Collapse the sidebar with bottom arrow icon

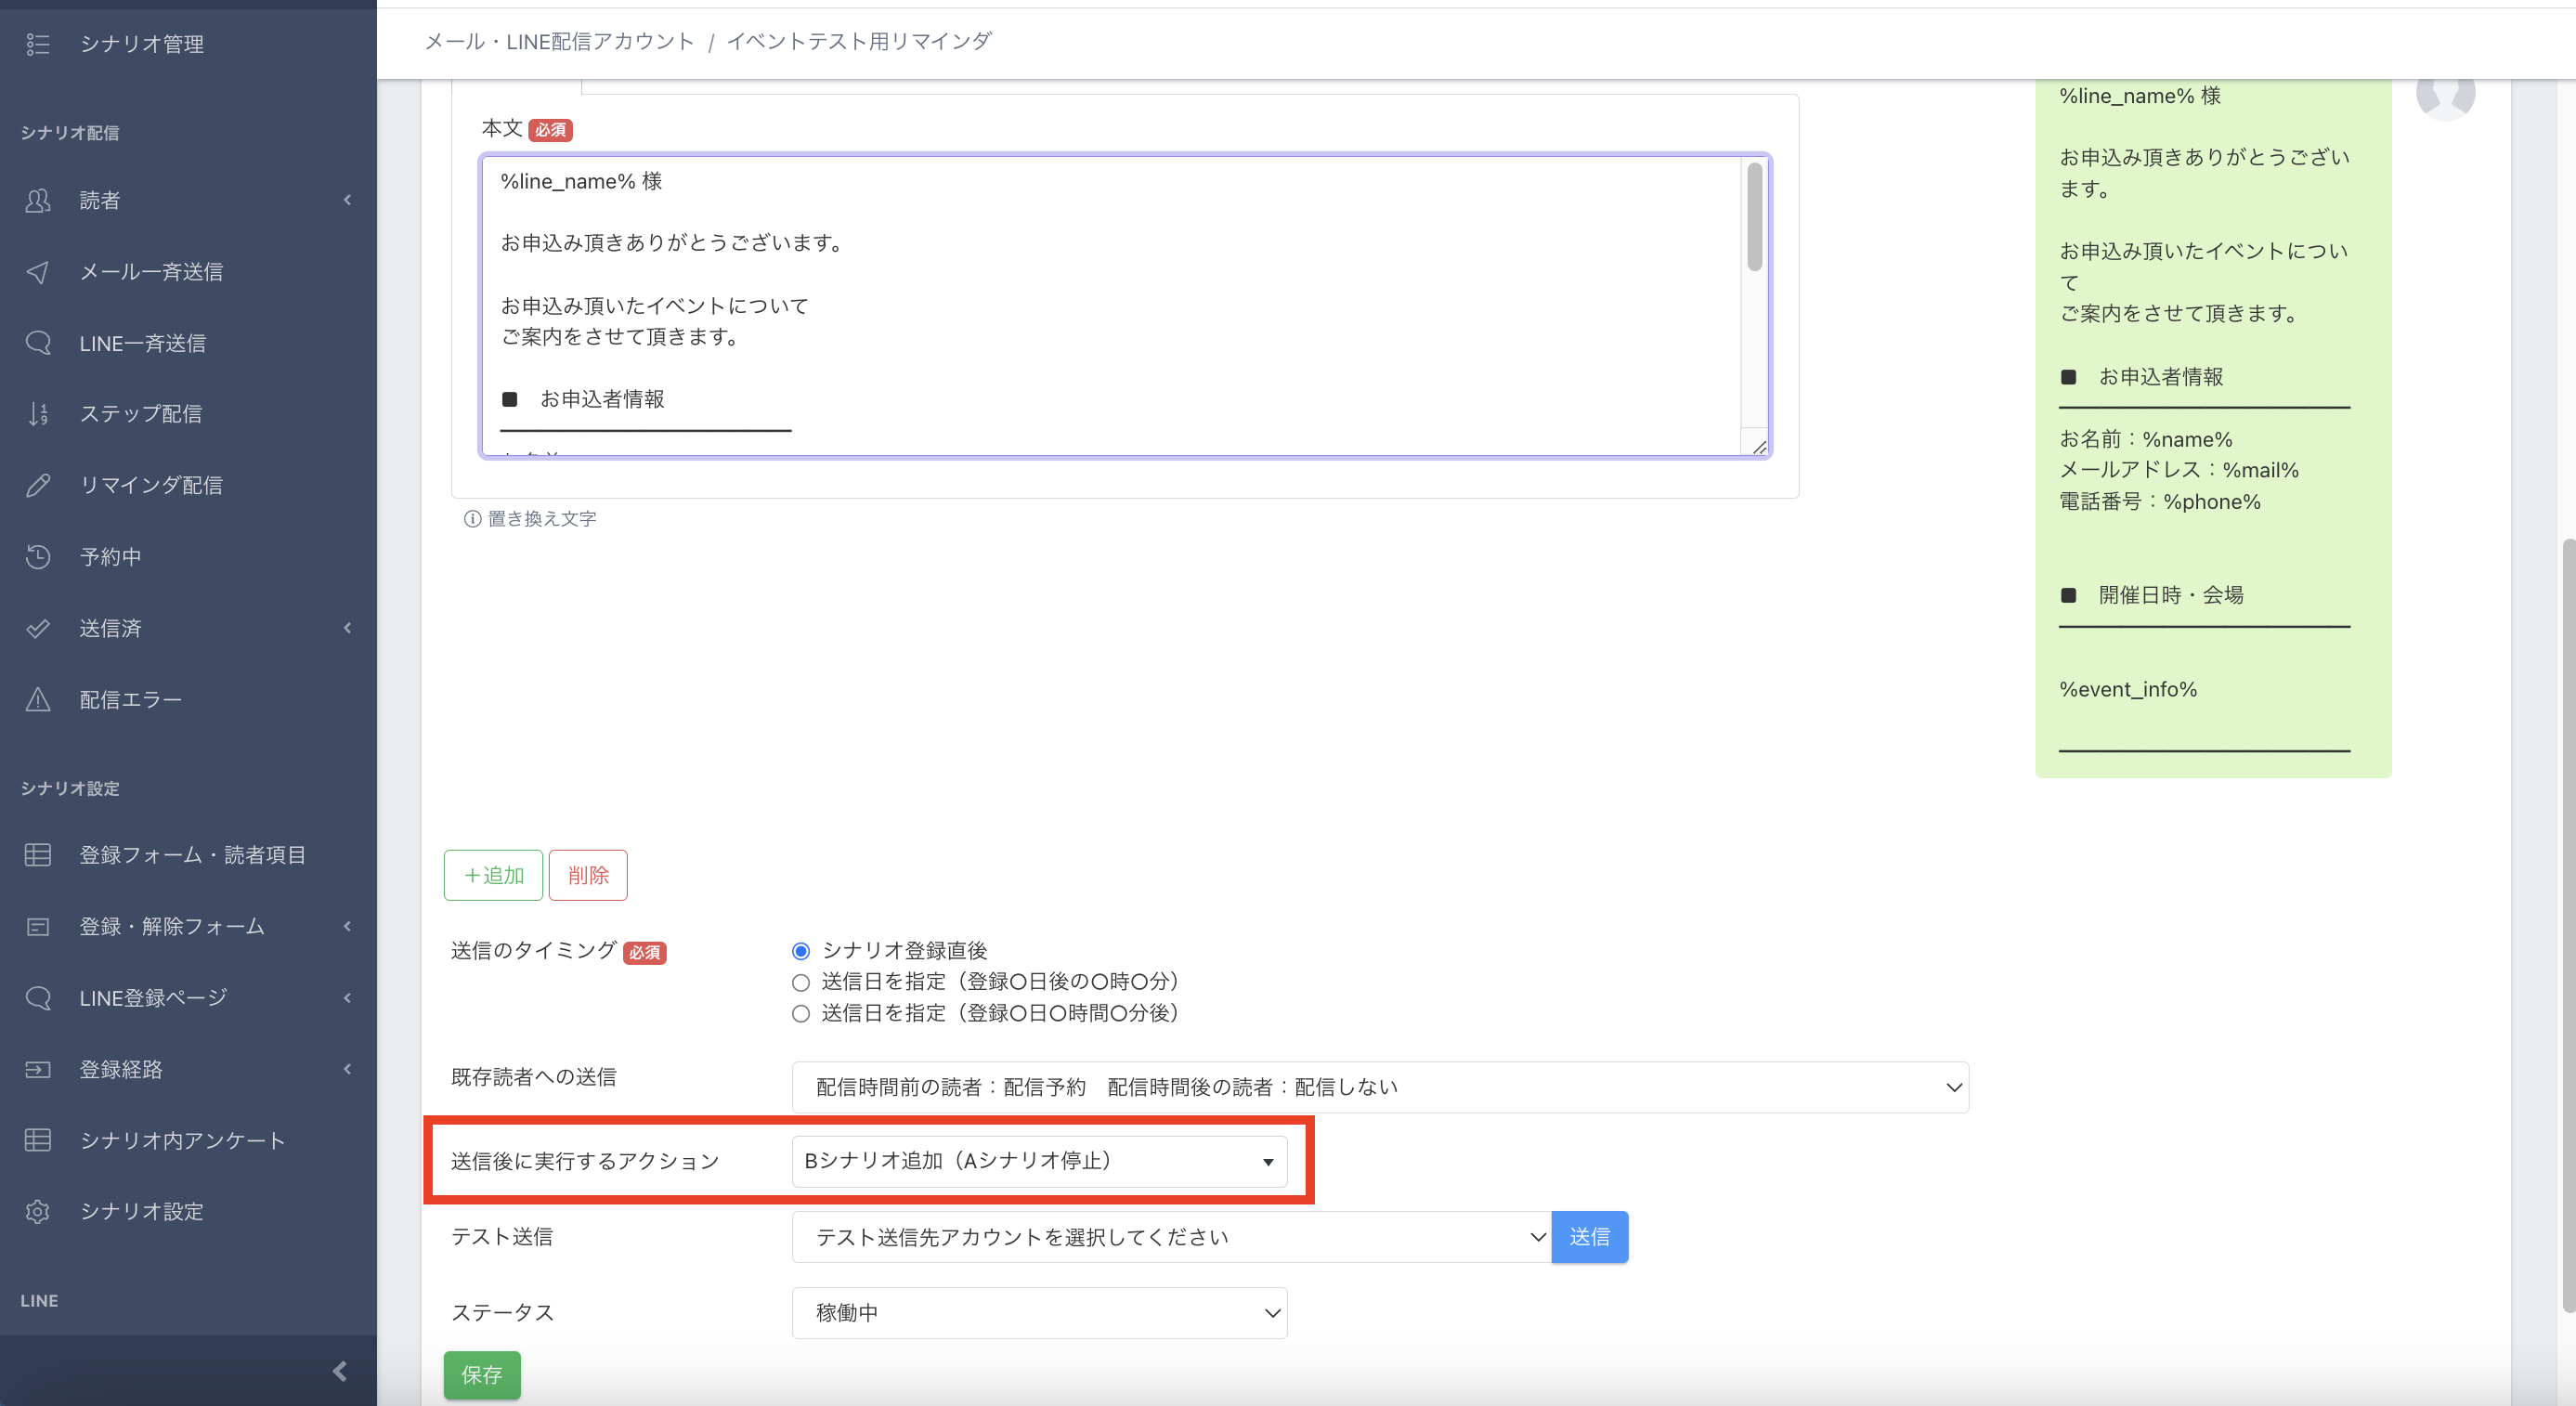339,1371
